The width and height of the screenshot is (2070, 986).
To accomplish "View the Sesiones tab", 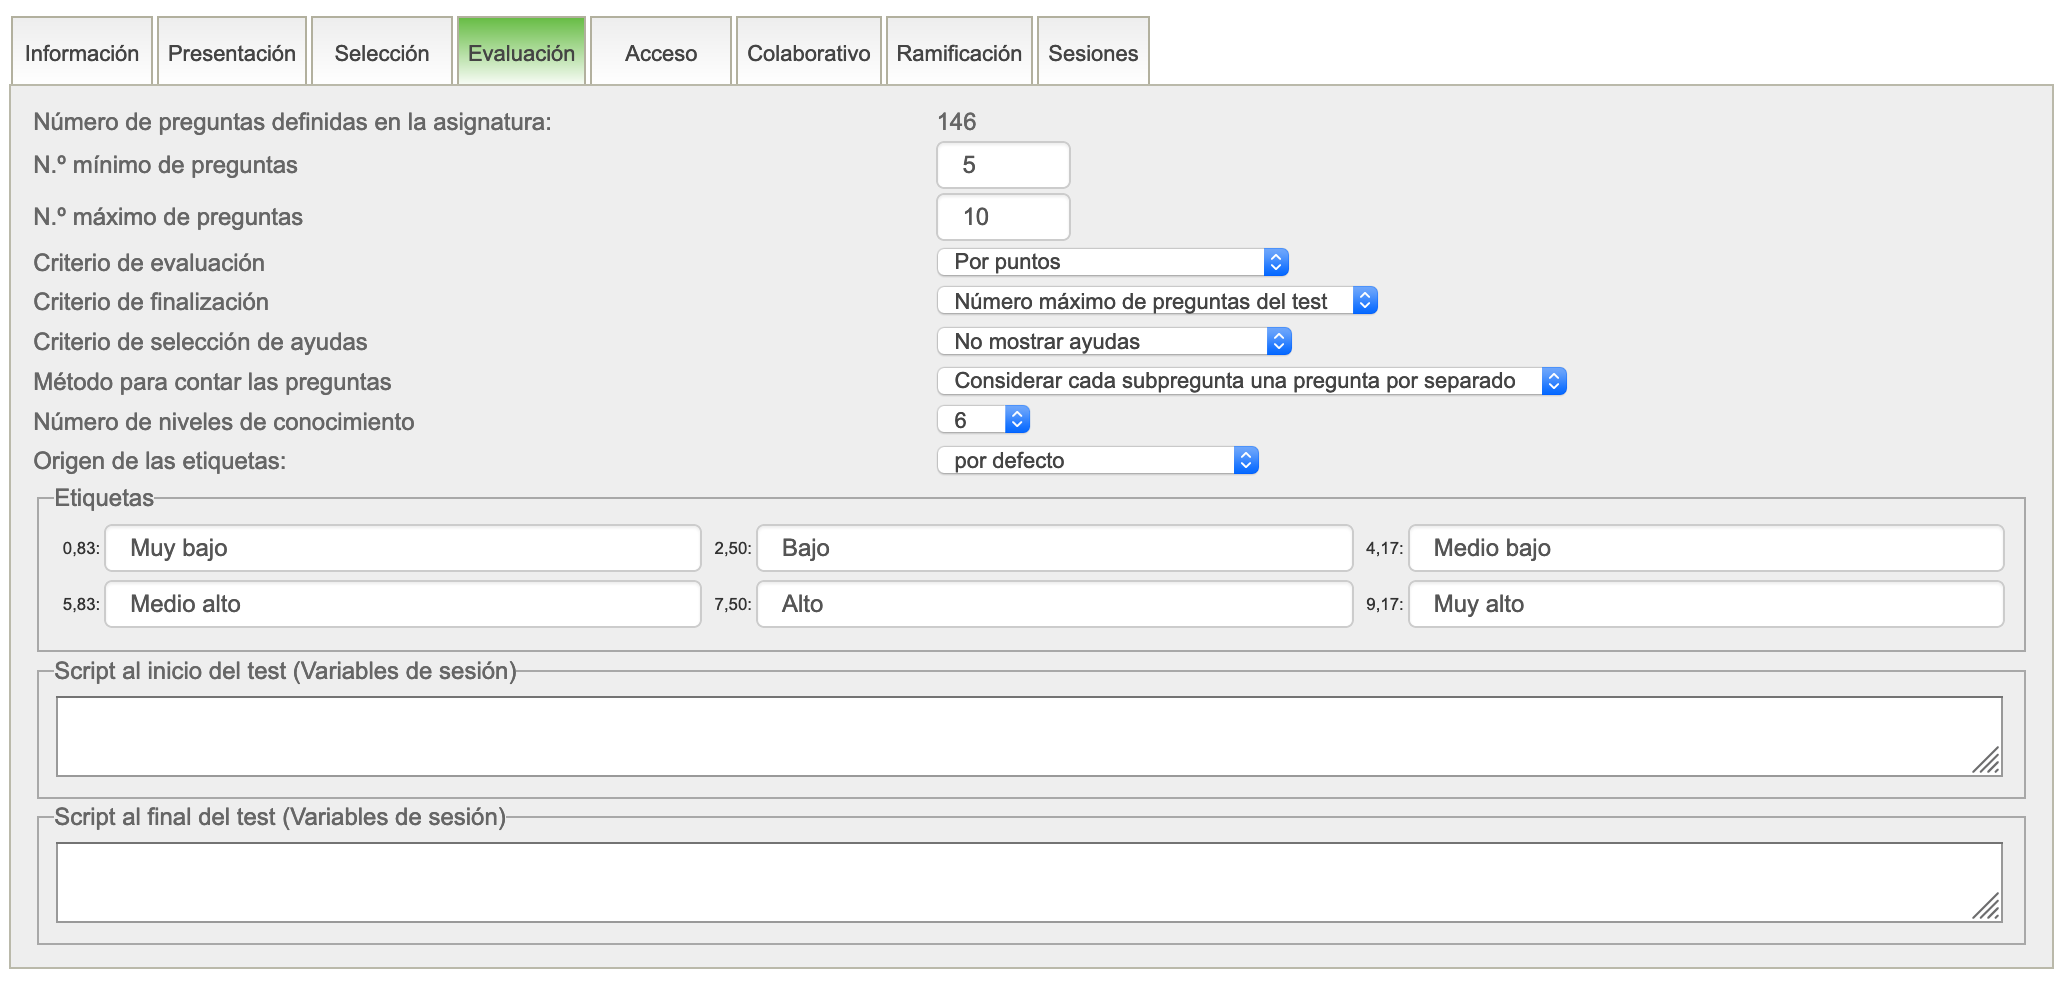I will (x=1092, y=53).
